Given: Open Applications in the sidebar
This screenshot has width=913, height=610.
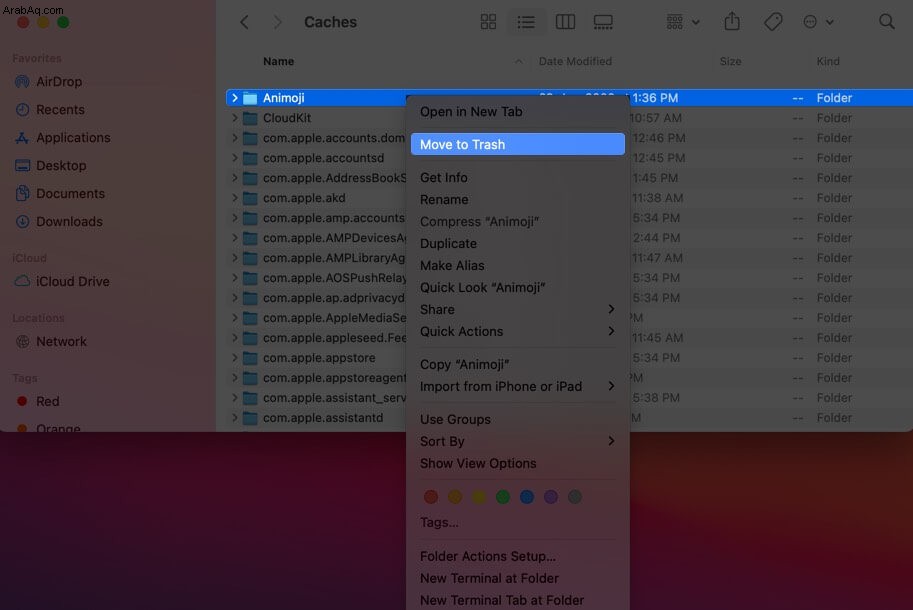Looking at the screenshot, I should coord(62,137).
